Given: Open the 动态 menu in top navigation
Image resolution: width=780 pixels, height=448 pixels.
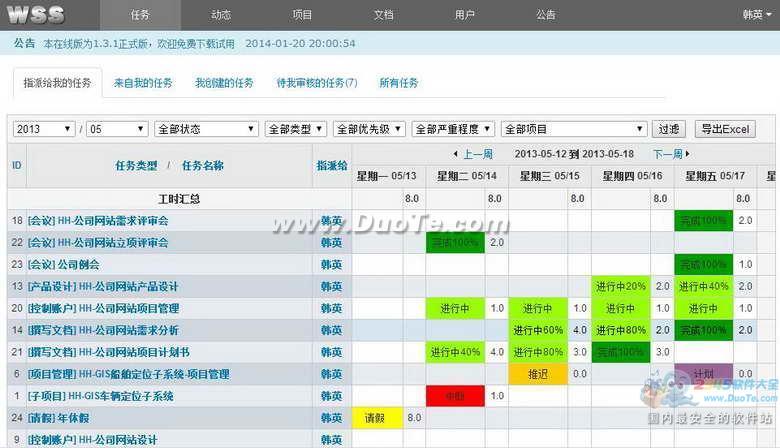Looking at the screenshot, I should [221, 15].
